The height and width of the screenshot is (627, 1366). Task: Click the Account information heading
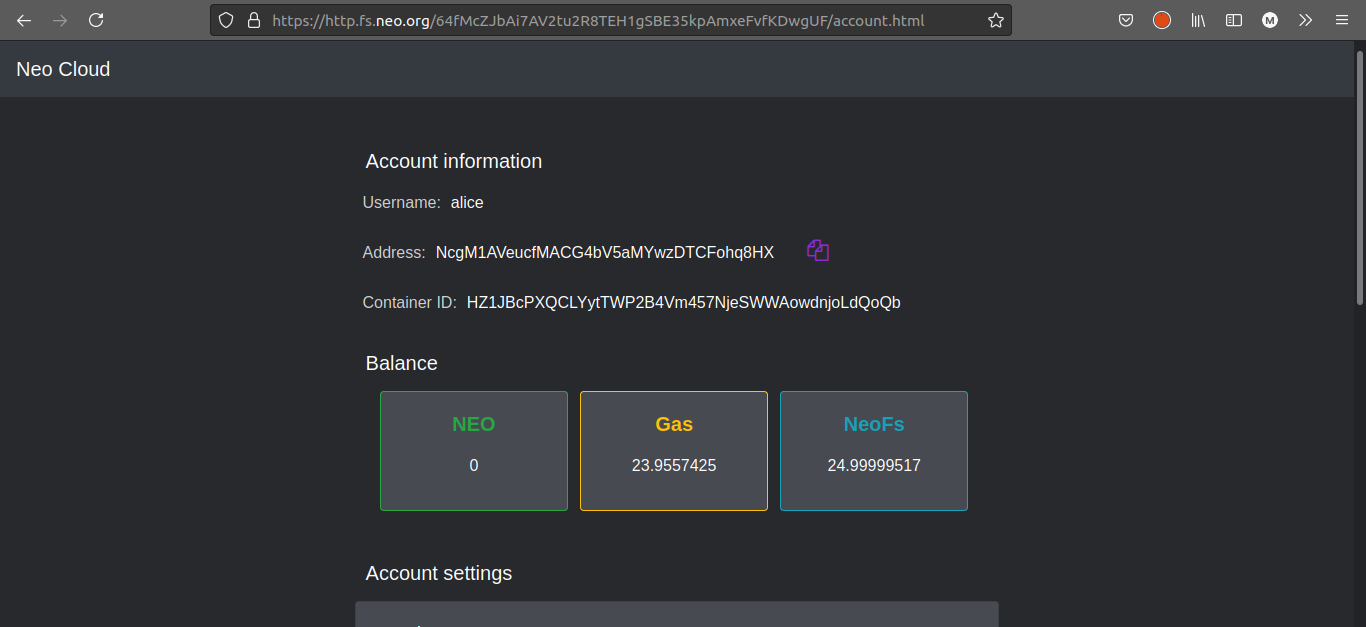click(454, 161)
